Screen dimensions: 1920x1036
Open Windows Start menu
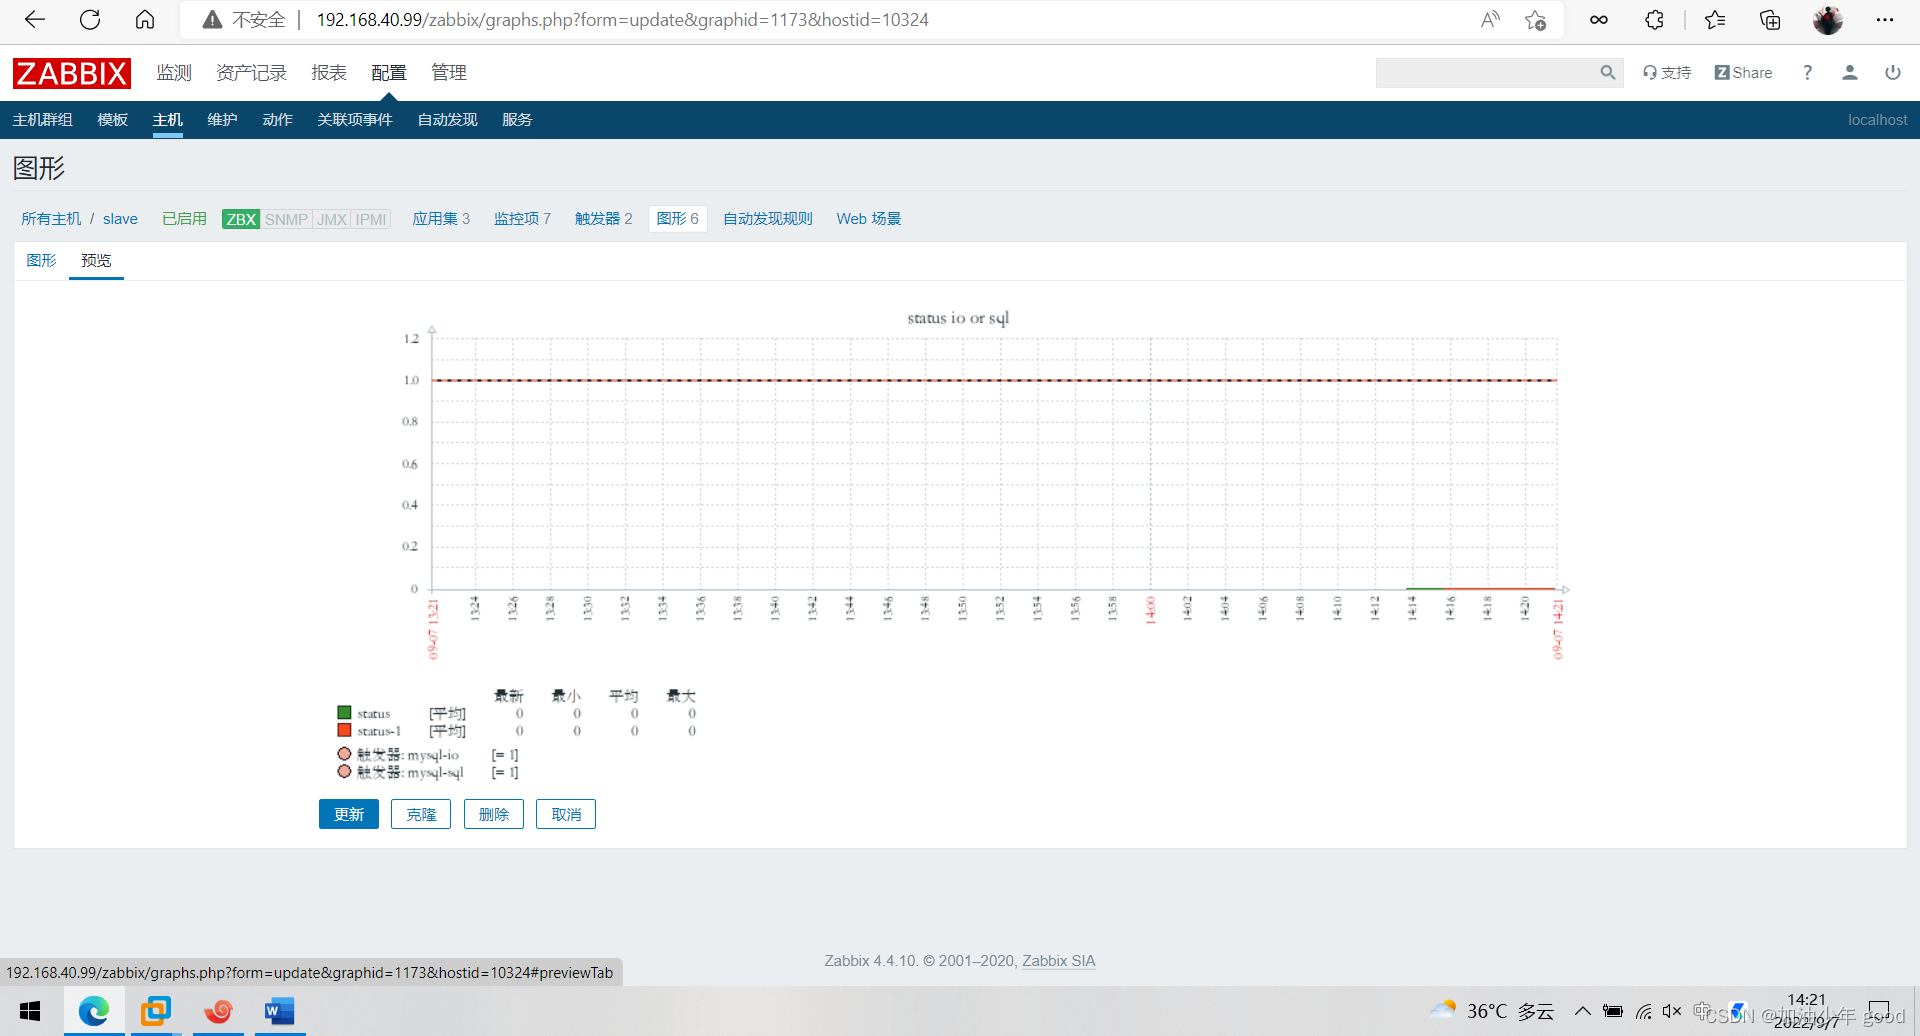(30, 1011)
